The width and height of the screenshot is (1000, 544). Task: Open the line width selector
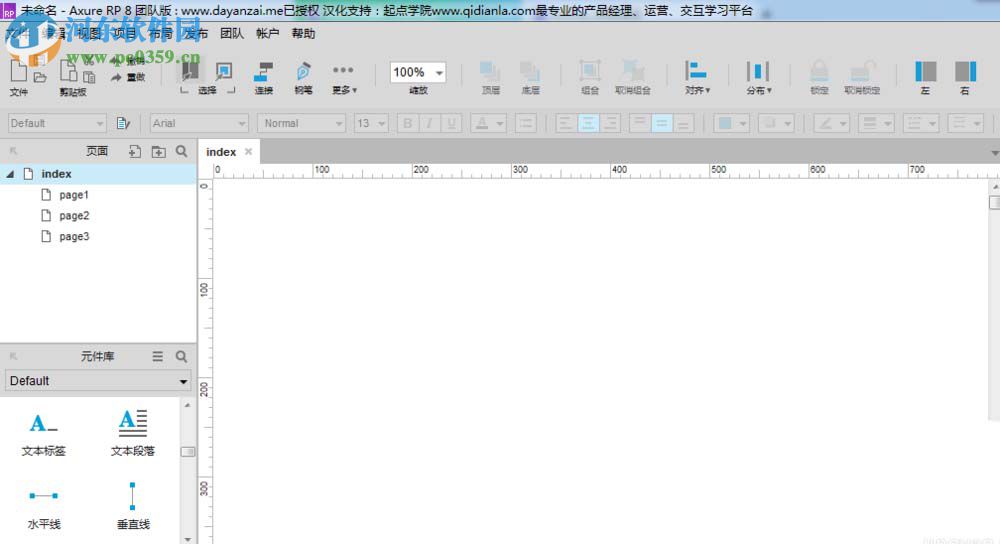(x=876, y=123)
